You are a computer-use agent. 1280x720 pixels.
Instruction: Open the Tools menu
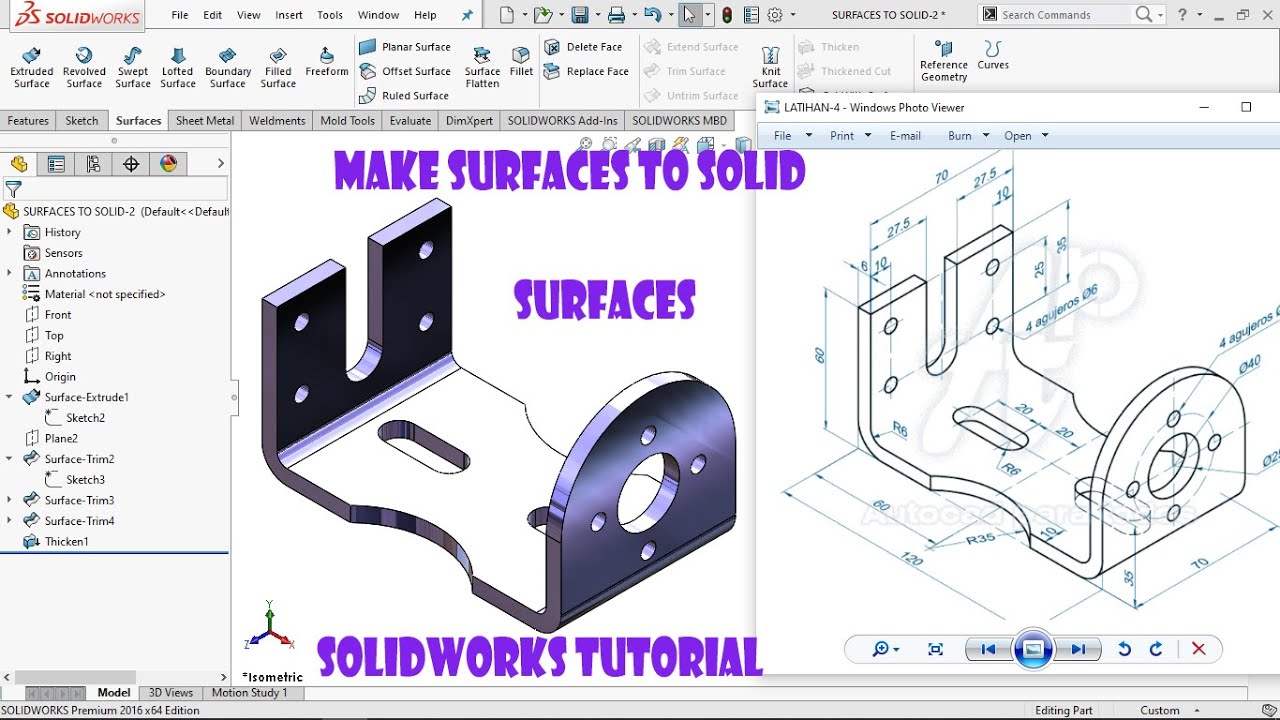330,15
